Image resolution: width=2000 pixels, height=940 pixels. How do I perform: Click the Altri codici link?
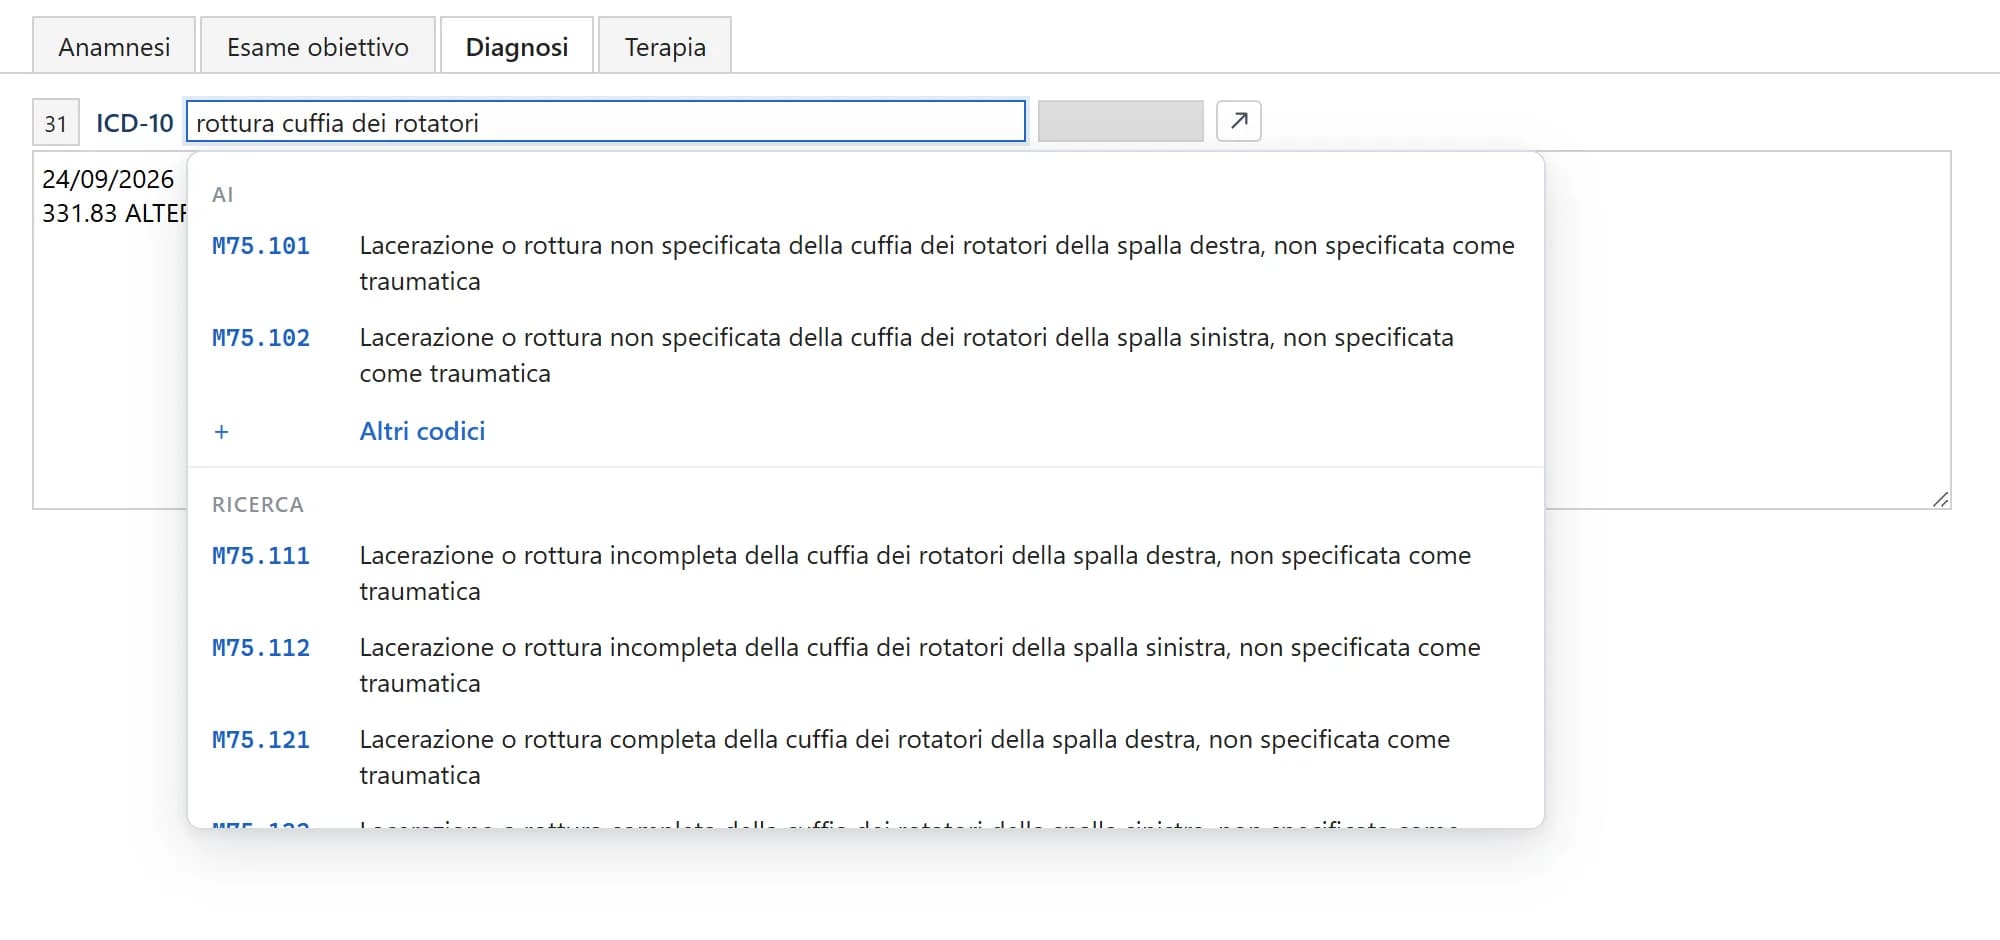[422, 431]
